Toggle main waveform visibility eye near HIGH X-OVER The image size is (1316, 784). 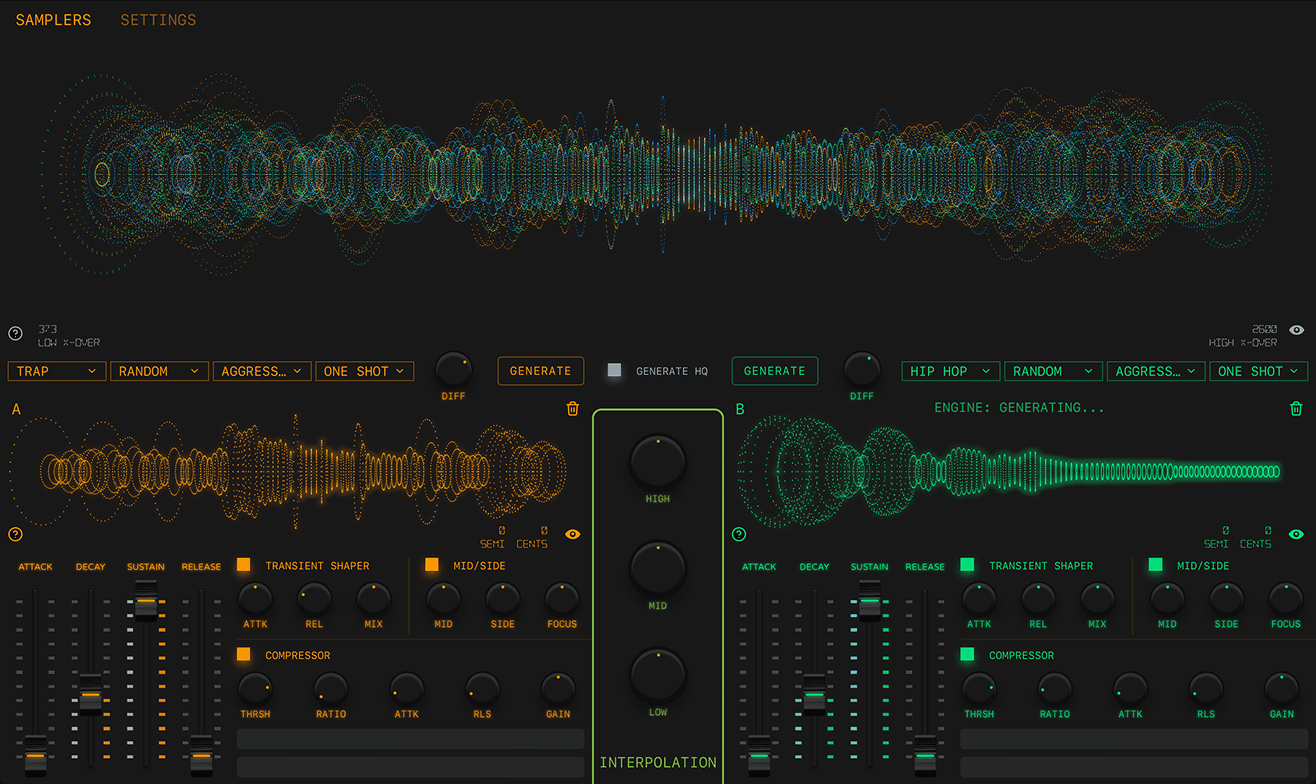coord(1296,330)
